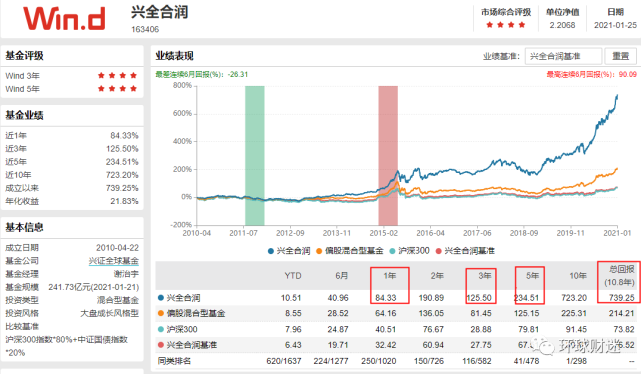Click the 单位净值 2.2068 value
Image resolution: width=641 pixels, height=374 pixels.
(x=563, y=25)
